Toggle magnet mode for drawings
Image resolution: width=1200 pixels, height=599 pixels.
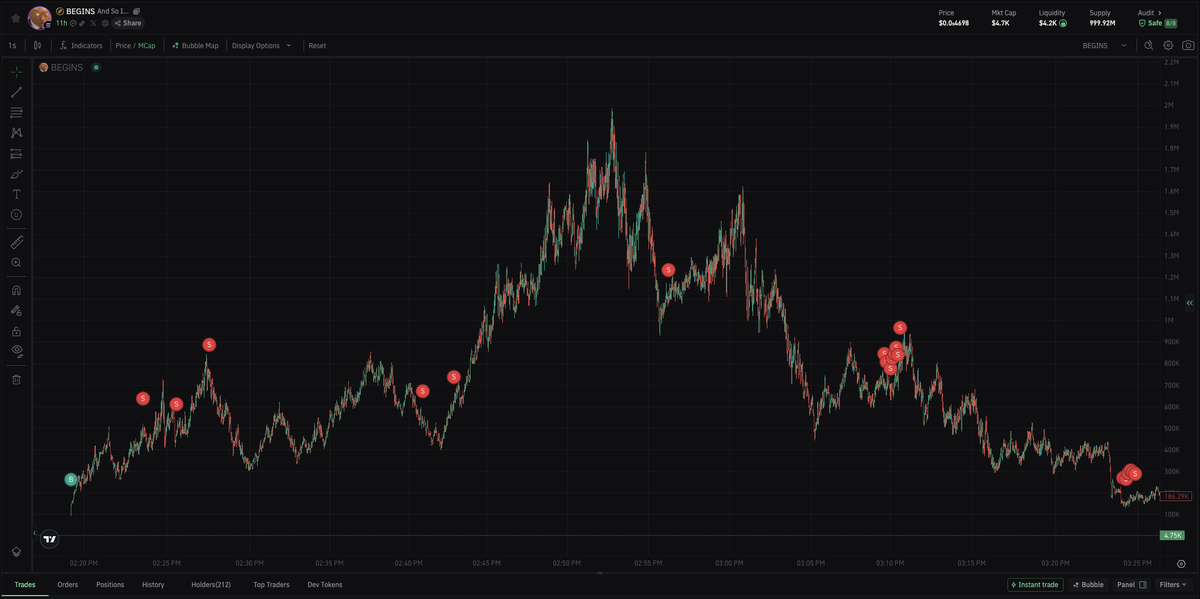[16, 290]
